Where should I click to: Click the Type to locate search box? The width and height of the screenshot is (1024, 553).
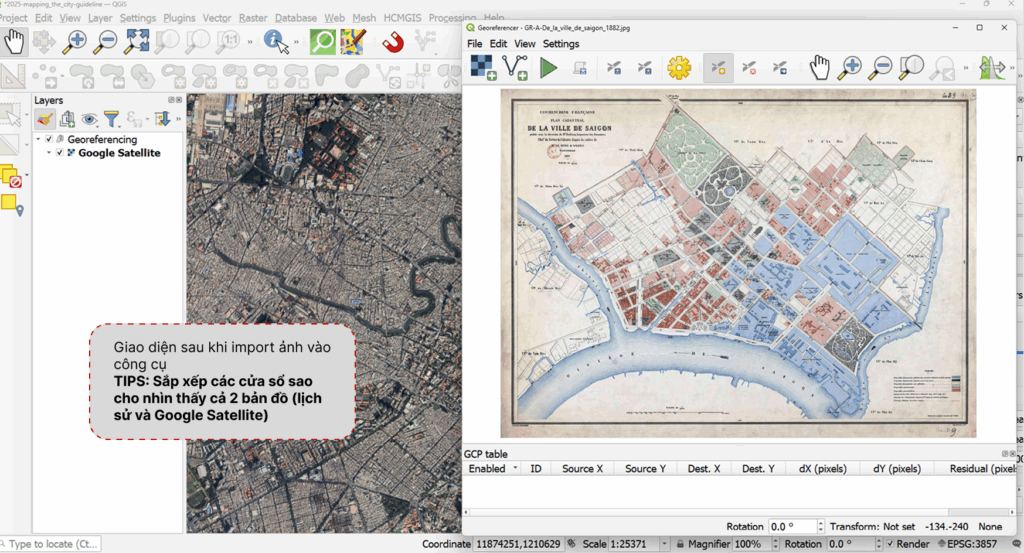pyautogui.click(x=52, y=544)
